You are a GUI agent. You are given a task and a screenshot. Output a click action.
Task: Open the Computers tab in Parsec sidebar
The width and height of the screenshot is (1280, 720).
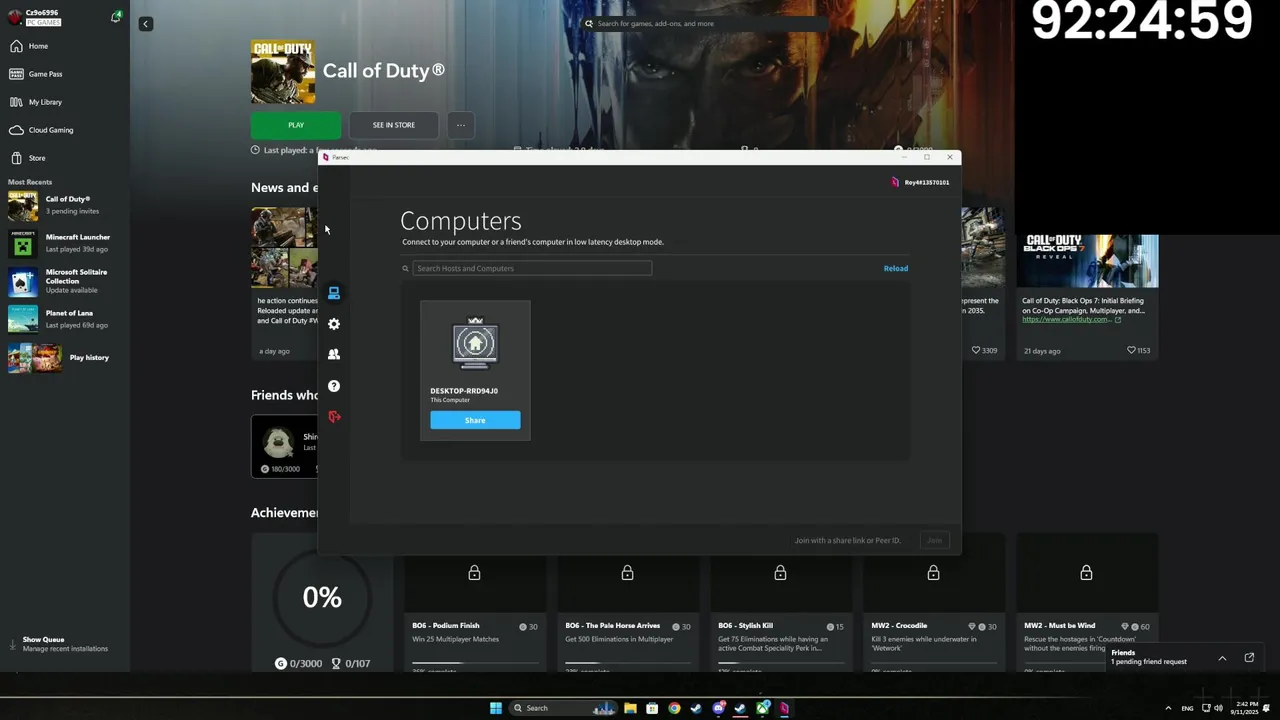[334, 293]
